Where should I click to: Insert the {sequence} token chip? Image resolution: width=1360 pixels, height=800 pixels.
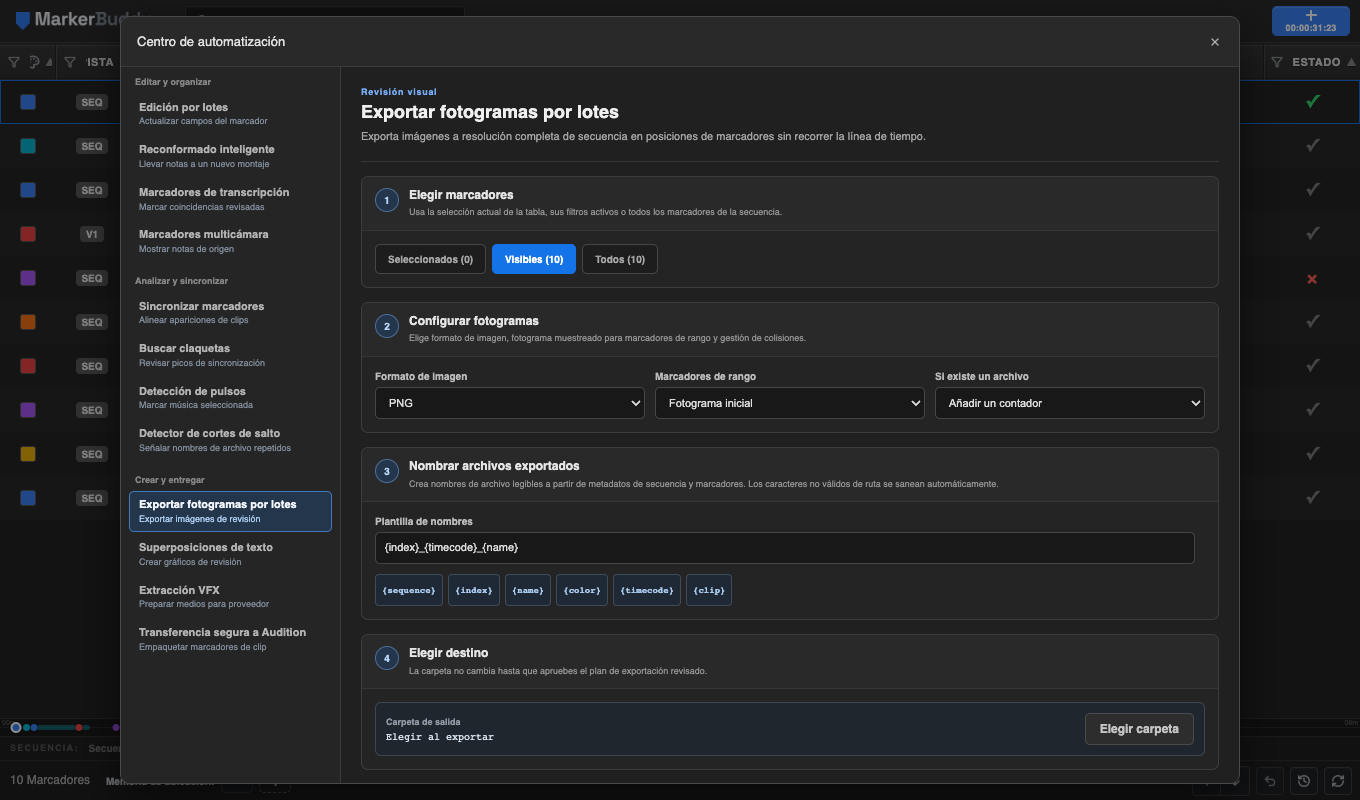click(409, 590)
